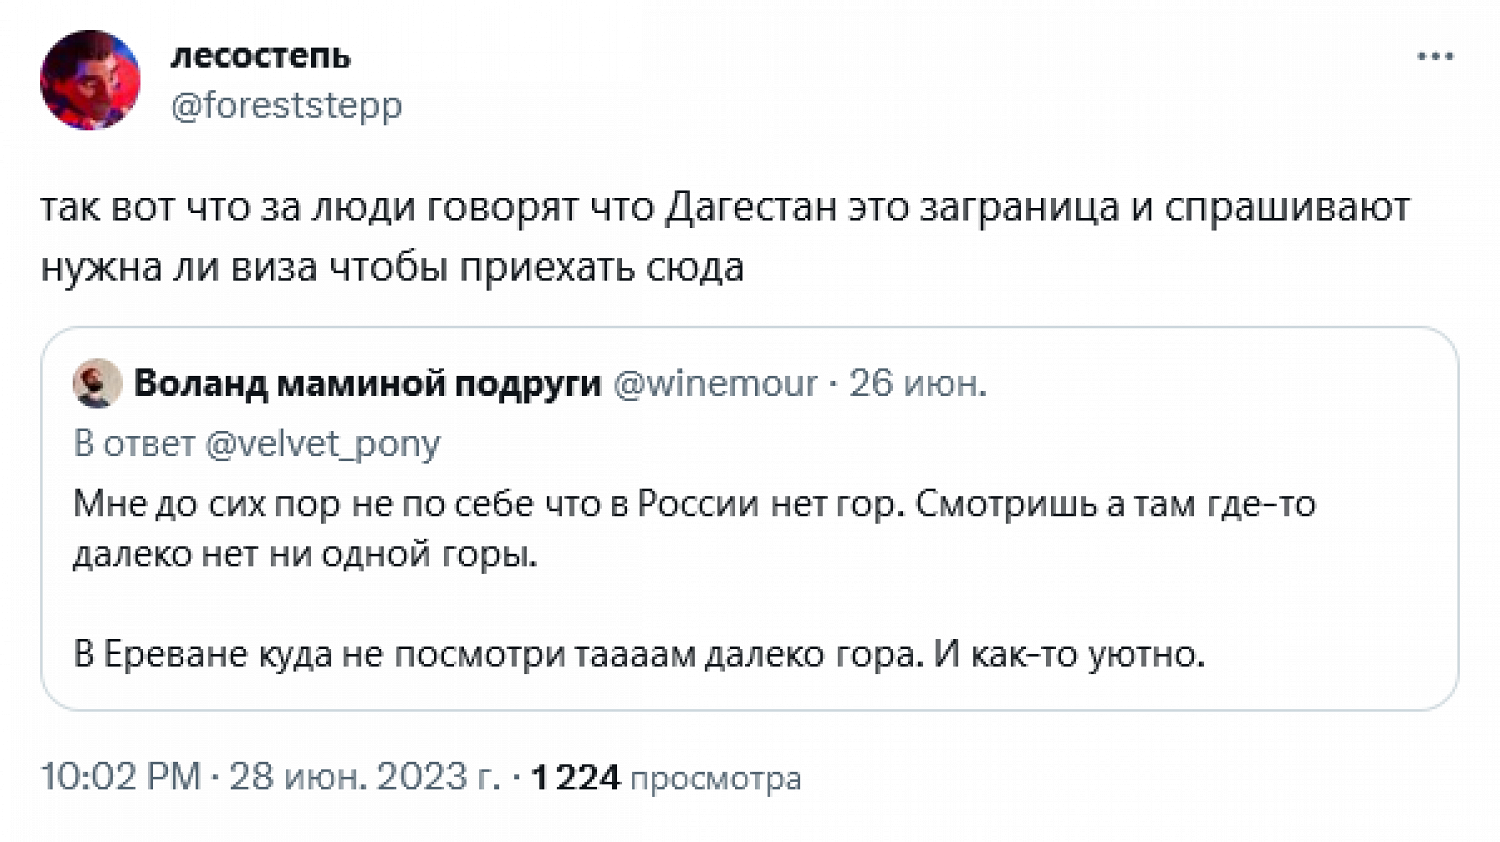Viewport: 1500px width, 842px height.
Task: Click the main tweet text about Дагестан
Action: pos(725,237)
